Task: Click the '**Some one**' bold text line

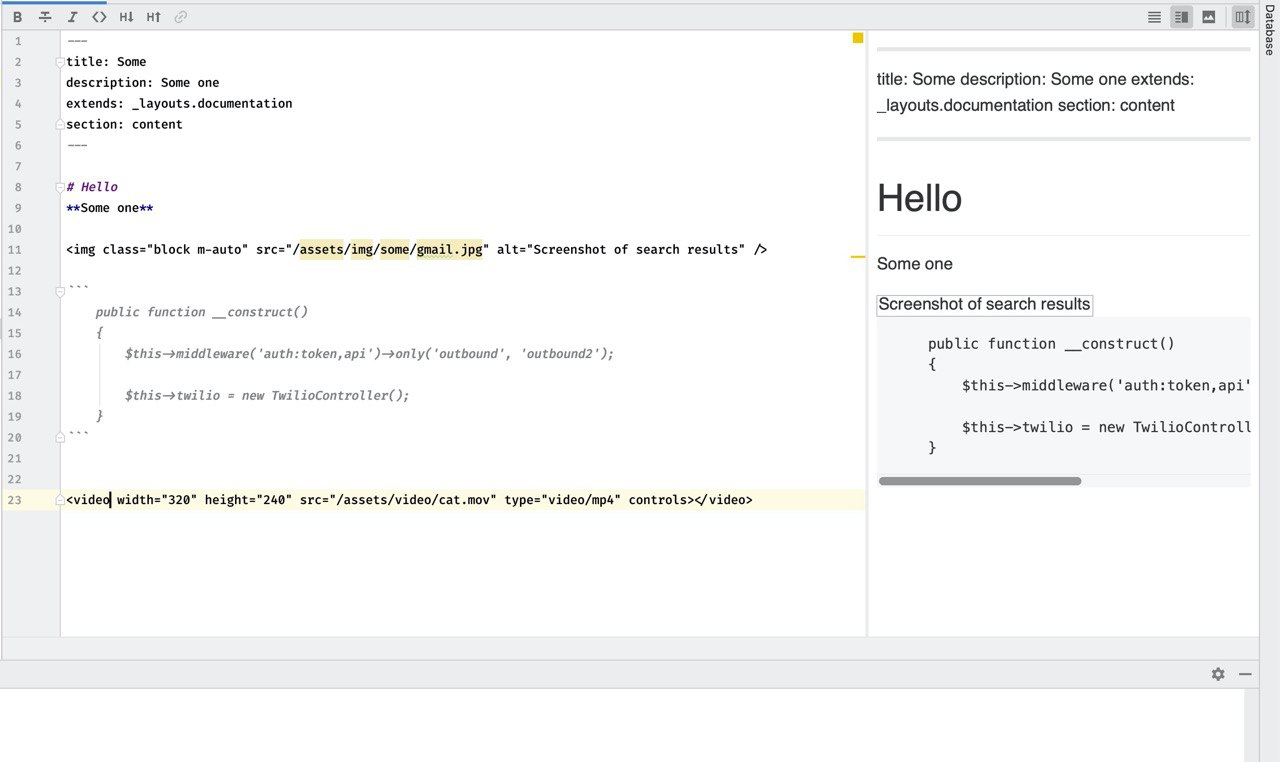Action: [110, 208]
